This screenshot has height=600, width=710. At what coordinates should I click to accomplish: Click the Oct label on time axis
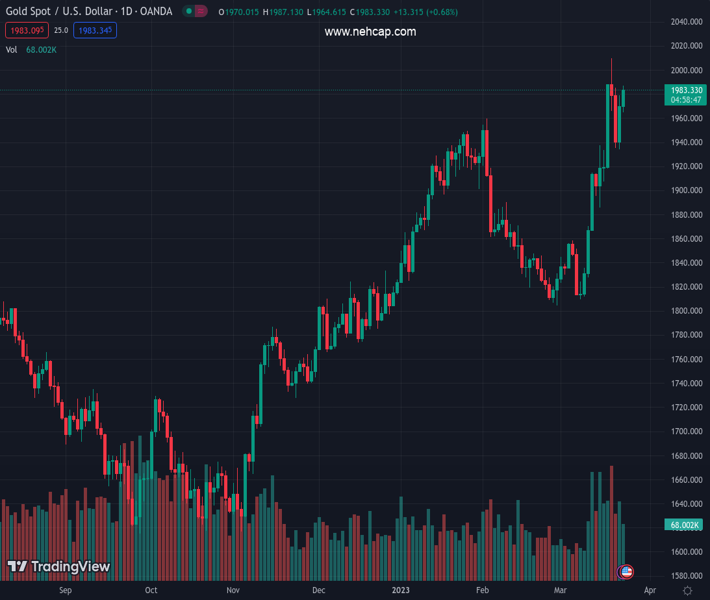(151, 590)
